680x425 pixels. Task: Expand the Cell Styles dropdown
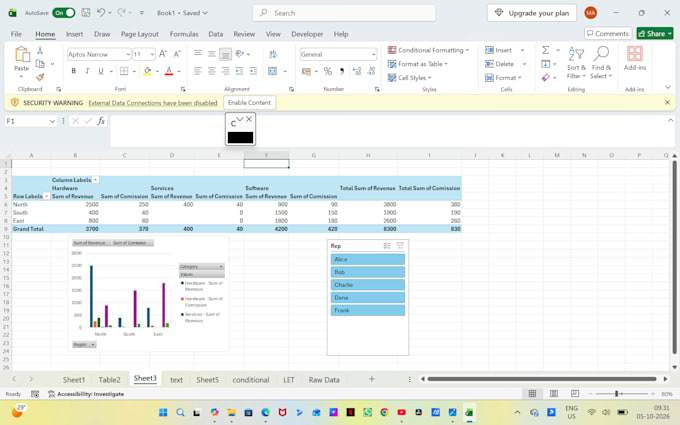pos(409,78)
